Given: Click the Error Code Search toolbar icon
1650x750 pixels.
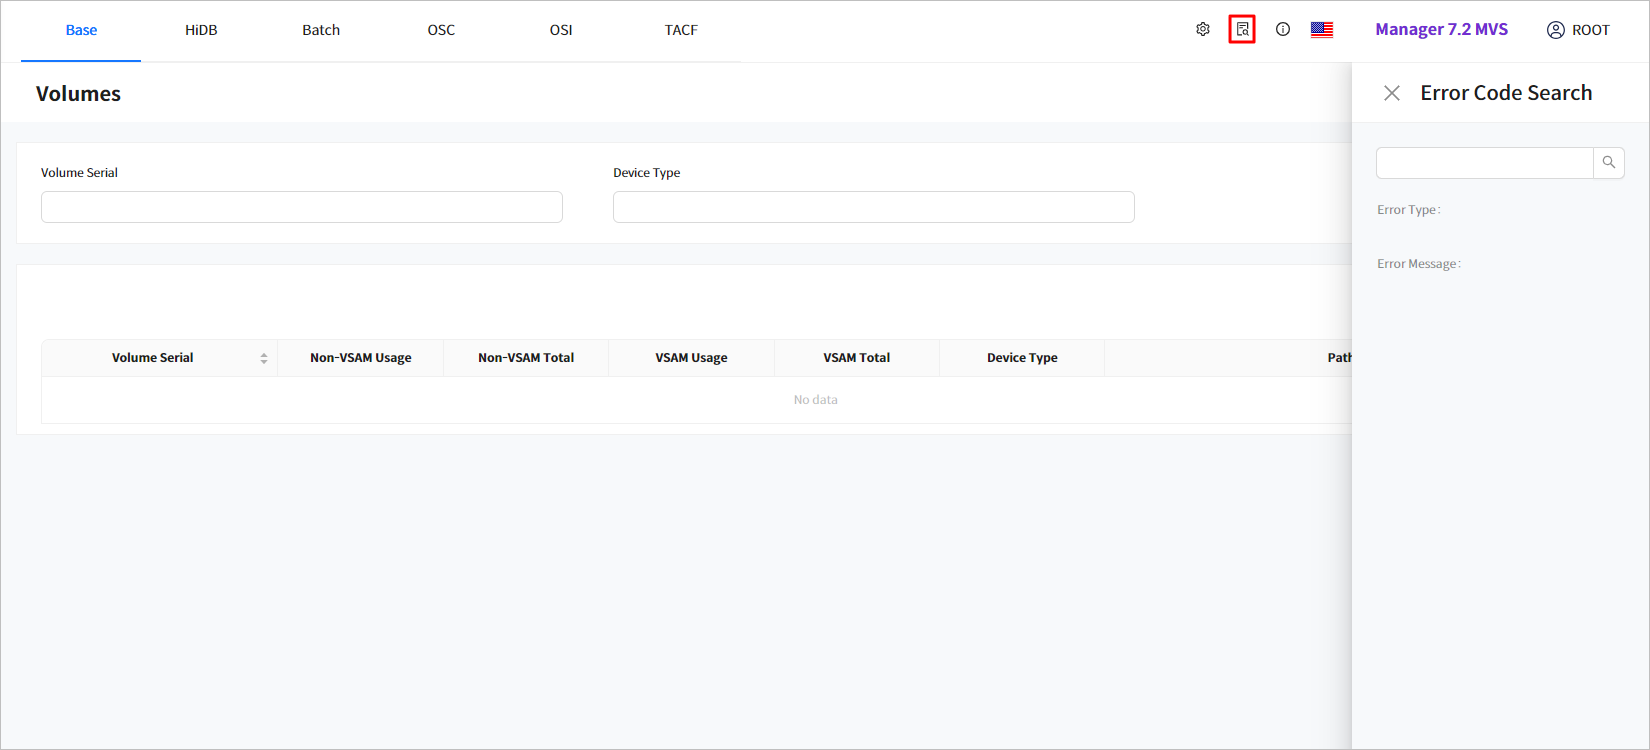Looking at the screenshot, I should pos(1242,30).
